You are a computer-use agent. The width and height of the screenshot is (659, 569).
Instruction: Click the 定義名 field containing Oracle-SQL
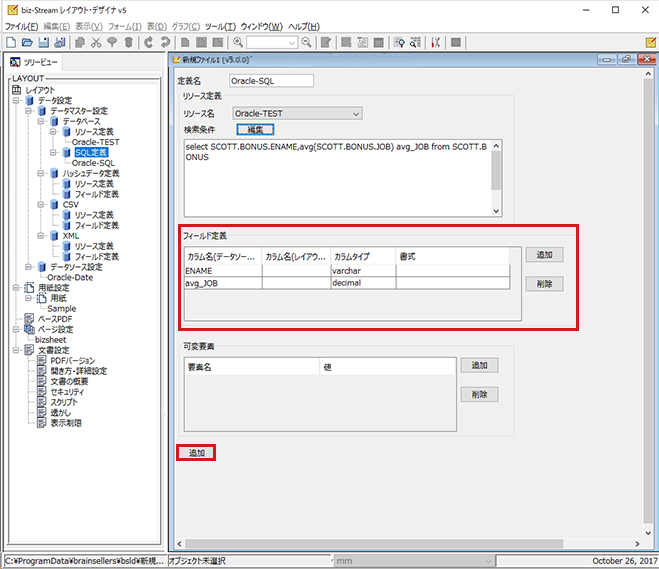tap(272, 81)
